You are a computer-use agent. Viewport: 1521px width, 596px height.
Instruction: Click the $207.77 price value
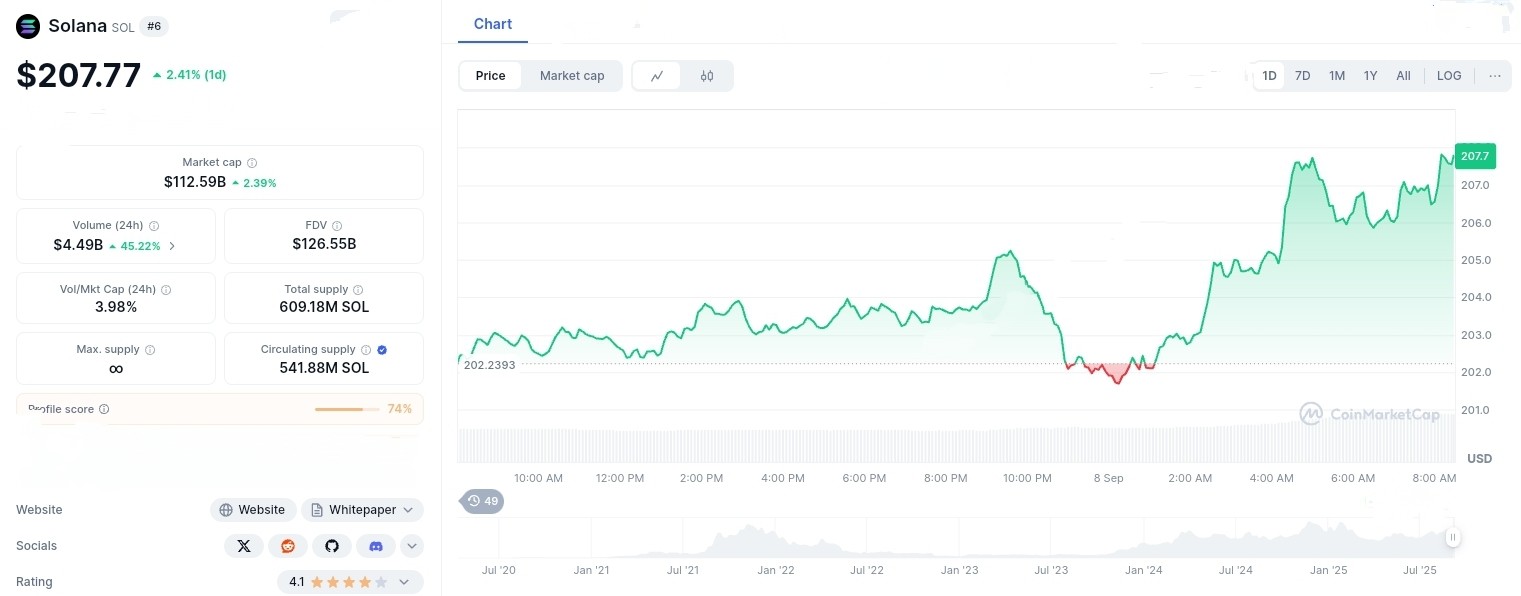(79, 75)
